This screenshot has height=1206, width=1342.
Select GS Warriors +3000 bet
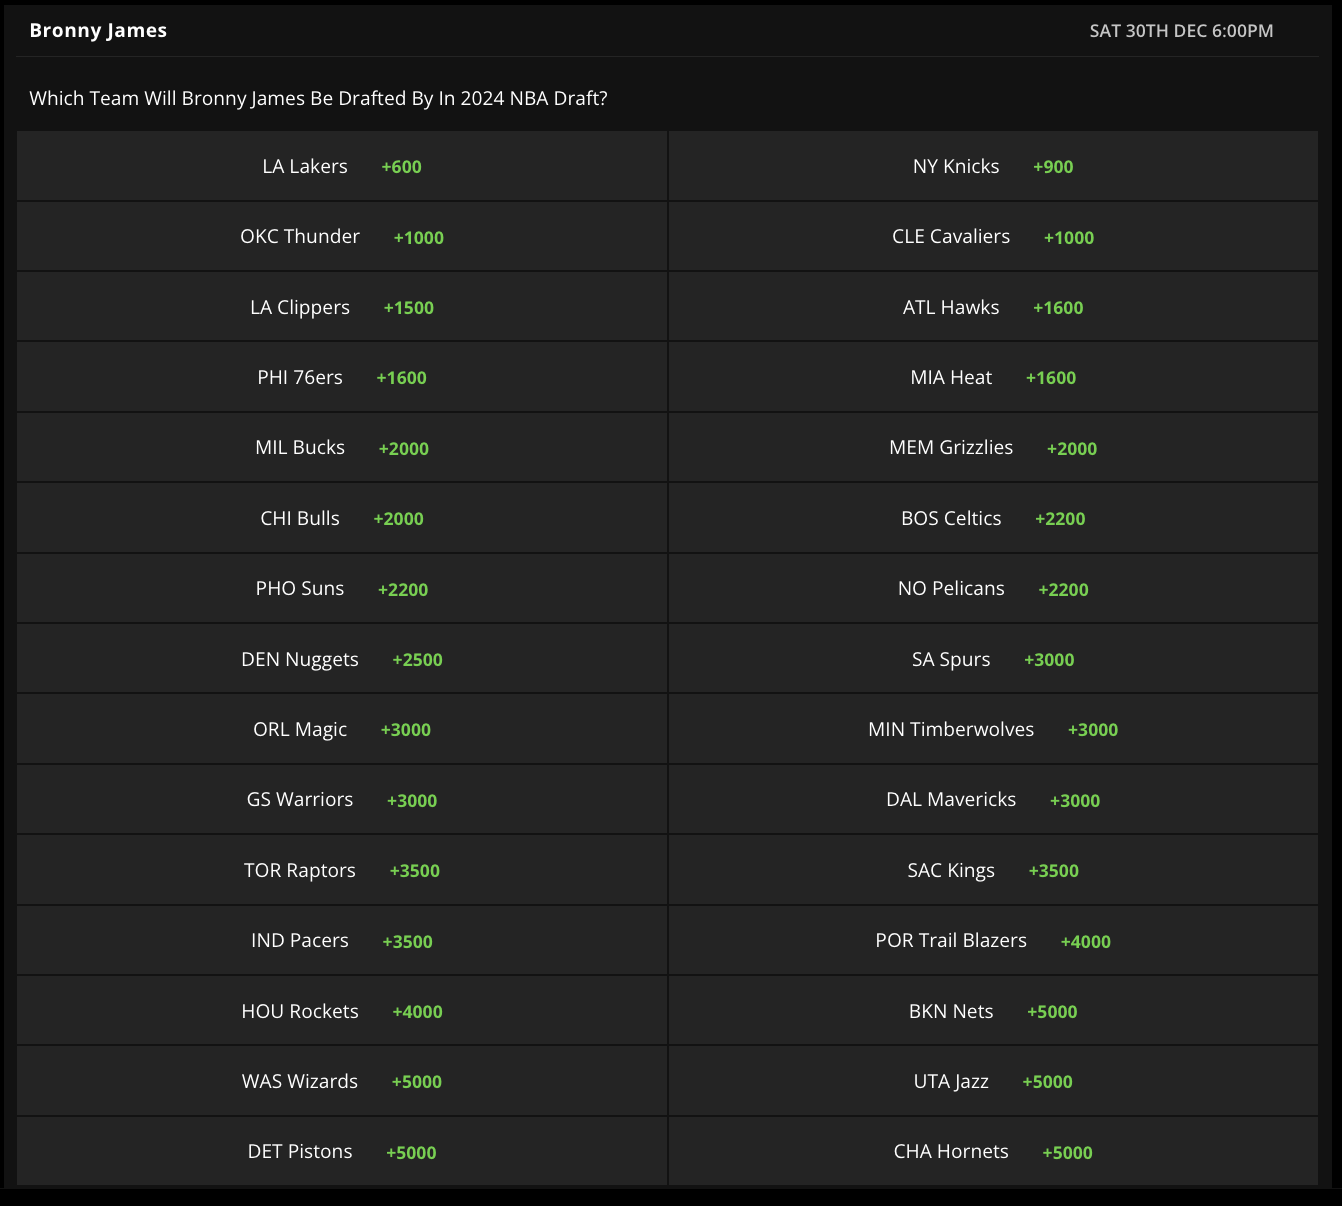click(342, 800)
